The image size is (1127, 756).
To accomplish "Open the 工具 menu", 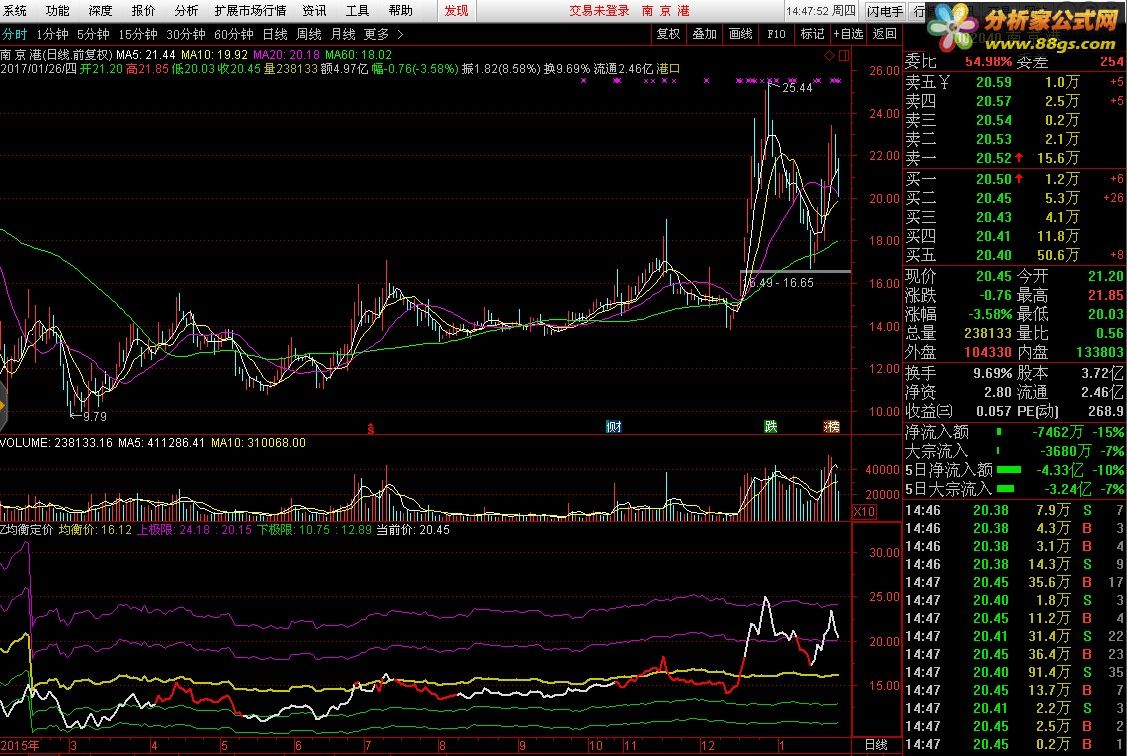I will click(x=357, y=10).
